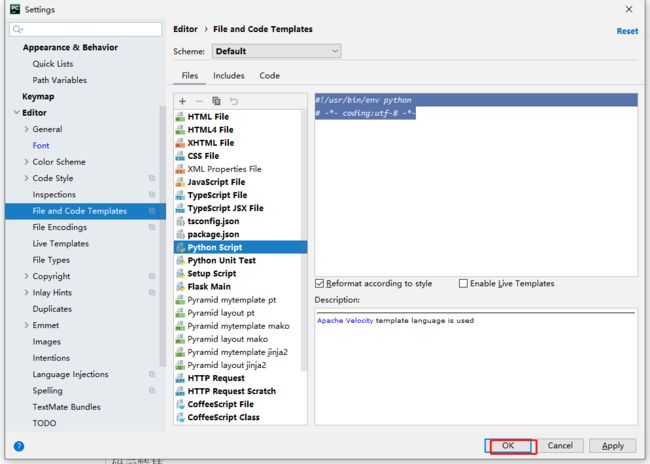This screenshot has width=650, height=464.
Task: Open the Scheme Default dropdown
Action: click(276, 51)
